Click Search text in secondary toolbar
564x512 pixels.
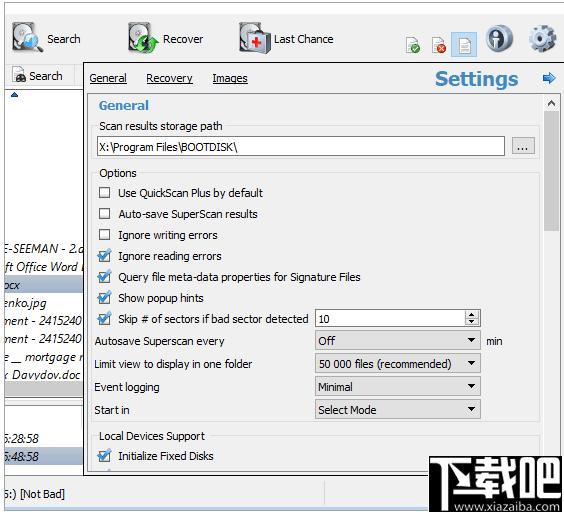(46, 76)
